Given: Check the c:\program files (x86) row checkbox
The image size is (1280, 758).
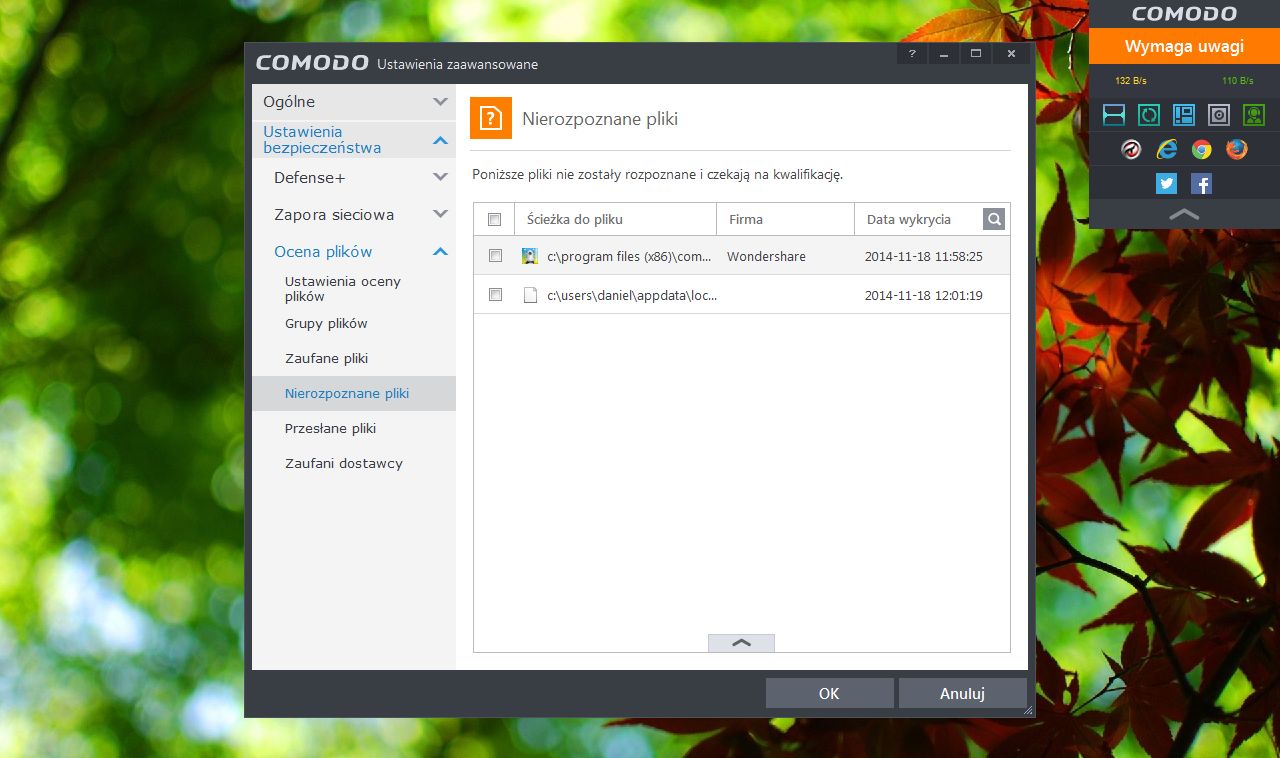Looking at the screenshot, I should (495, 256).
